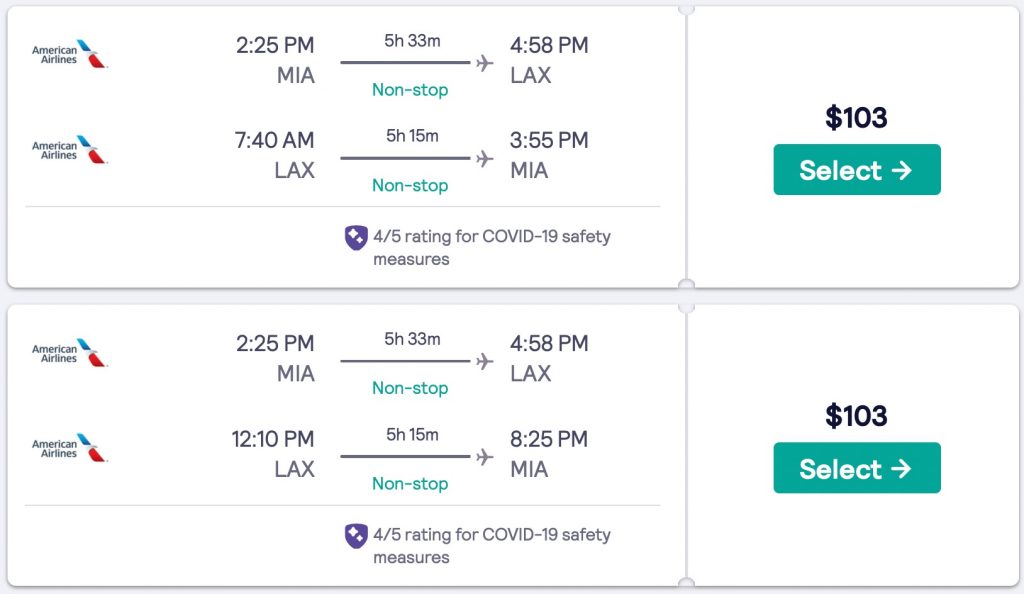Image resolution: width=1024 pixels, height=594 pixels.
Task: Click the airplane icon on the flight arriving 8:25 PM
Action: (485, 457)
